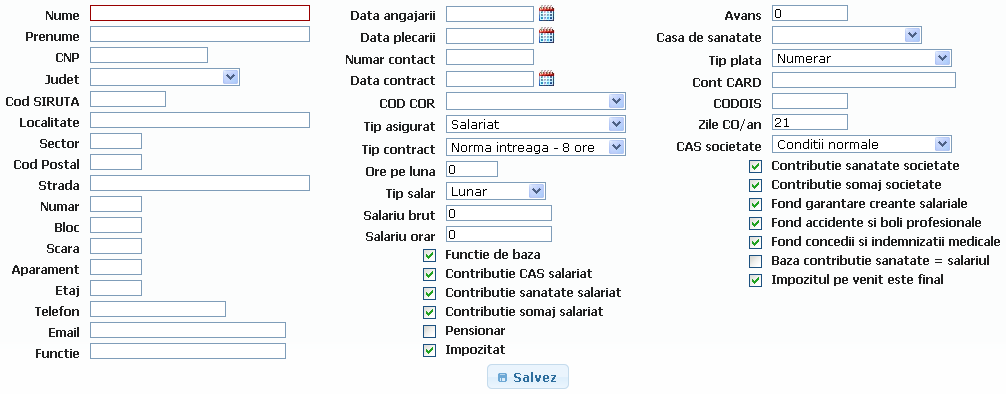
Task: Toggle Functie de baza checkbox
Action: 429,255
